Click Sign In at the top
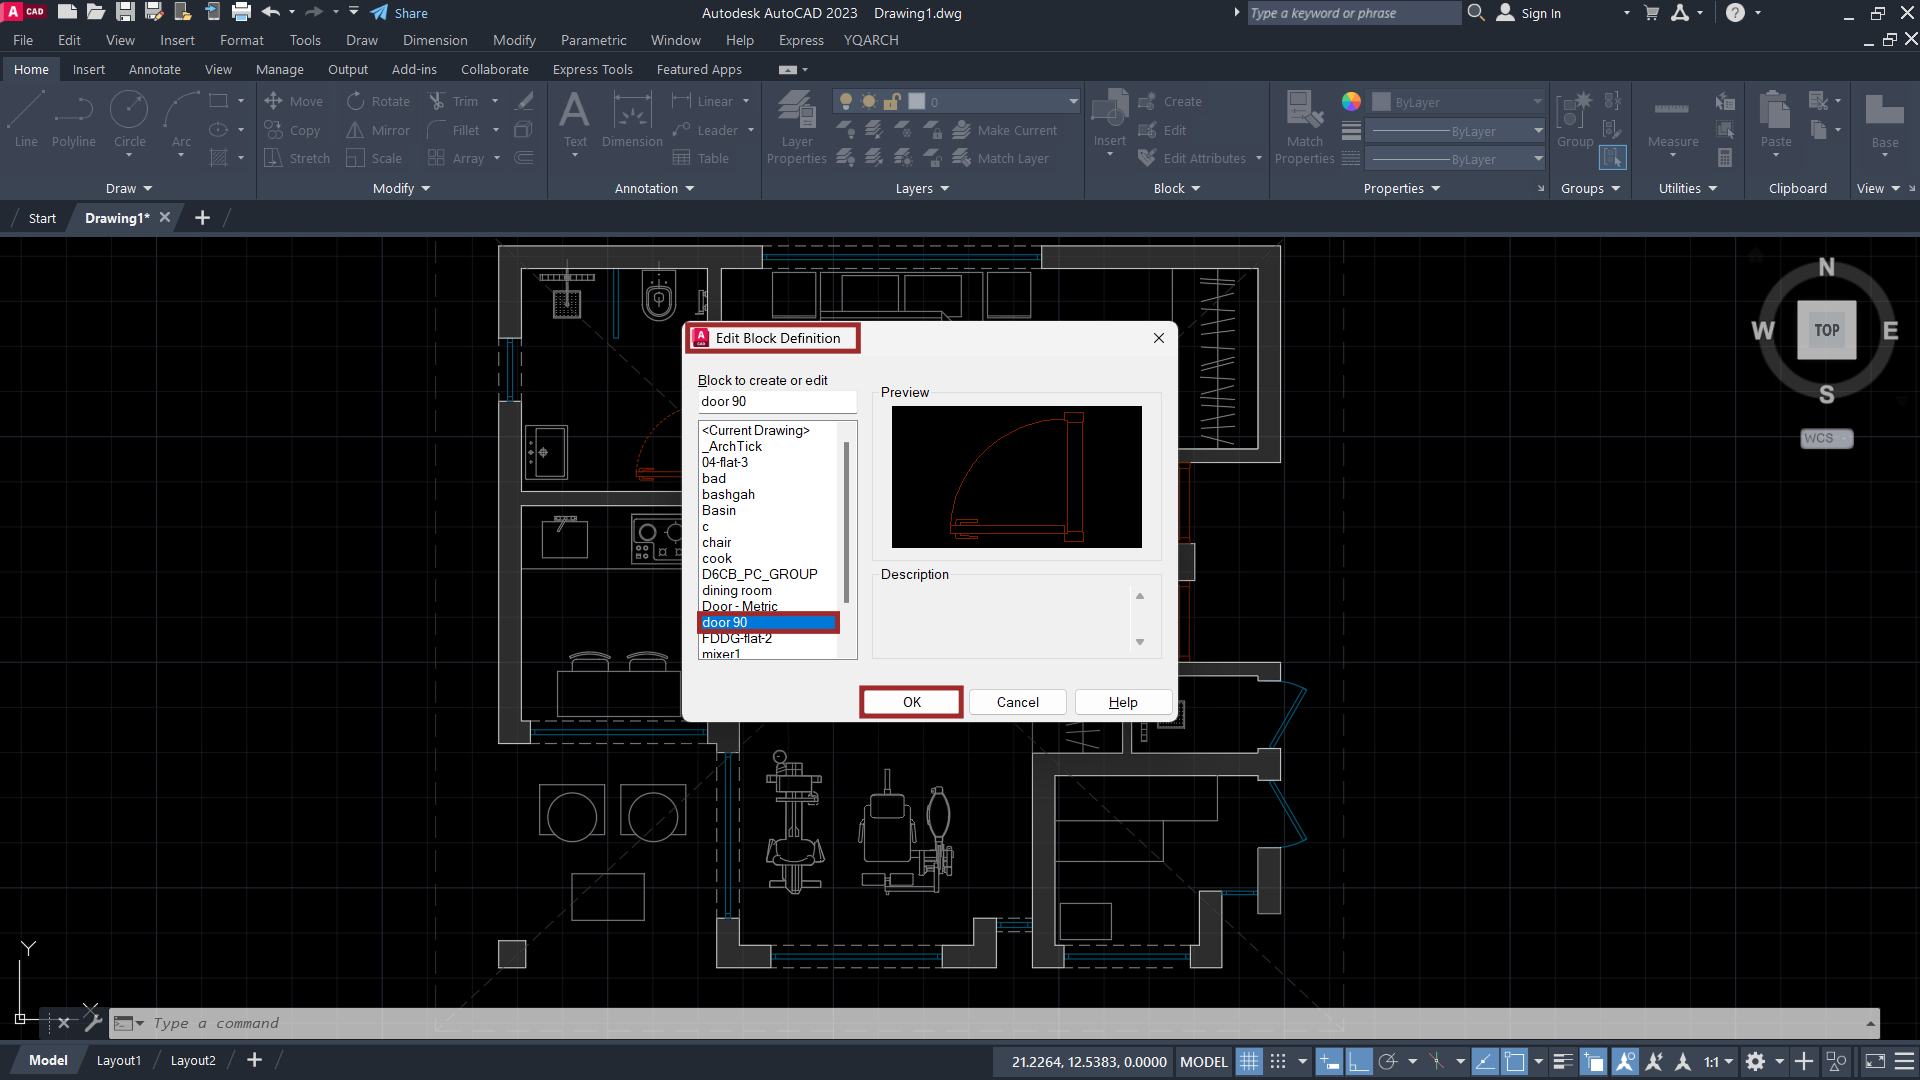Image resolution: width=1920 pixels, height=1080 pixels. pos(1529,13)
